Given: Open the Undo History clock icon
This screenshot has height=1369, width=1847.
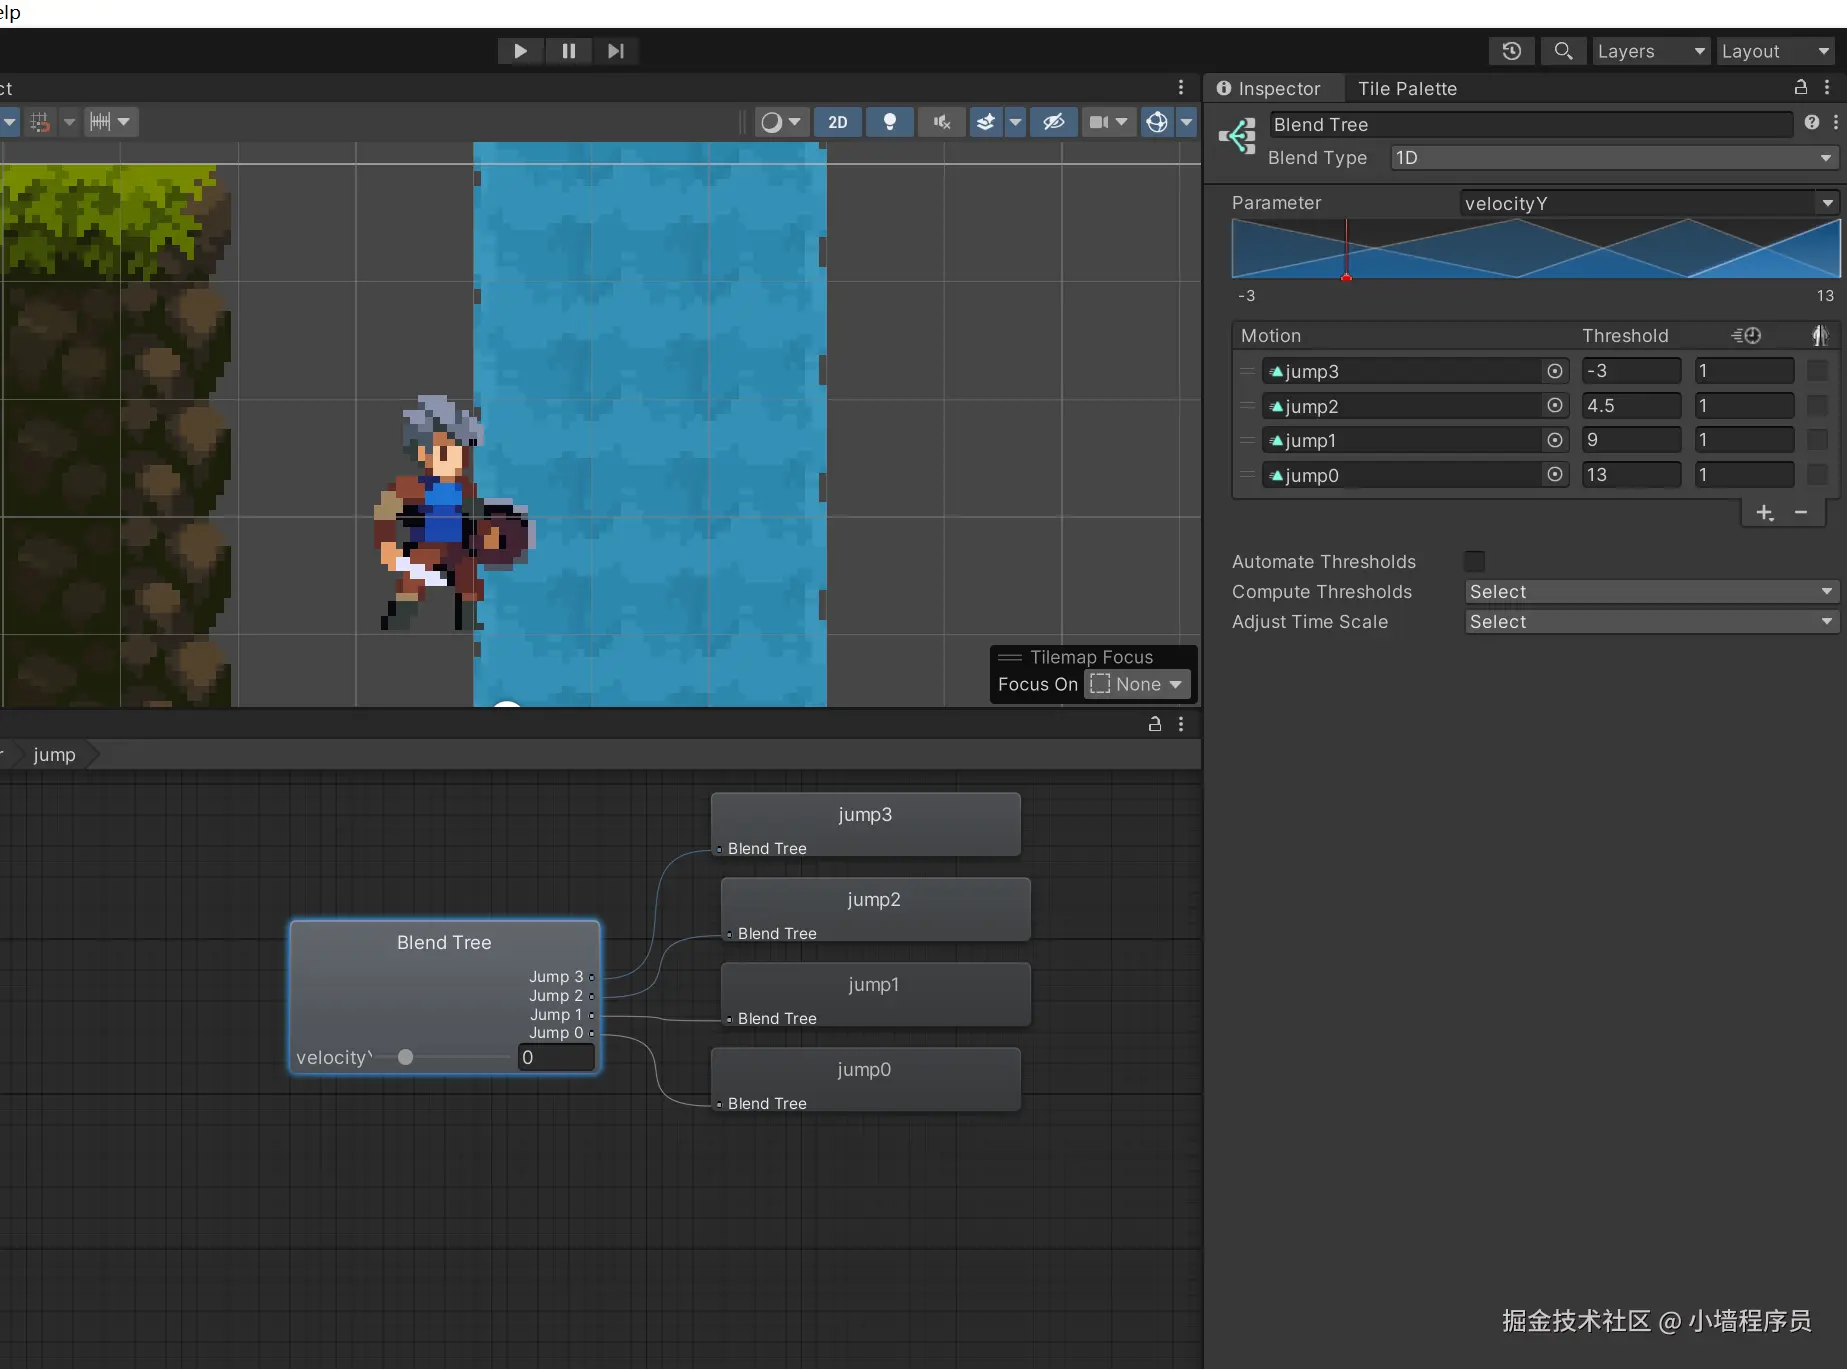Looking at the screenshot, I should (x=1511, y=51).
